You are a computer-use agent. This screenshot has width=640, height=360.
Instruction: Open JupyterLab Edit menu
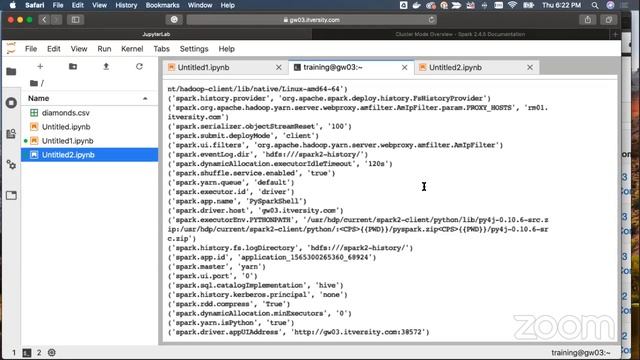coord(53,49)
